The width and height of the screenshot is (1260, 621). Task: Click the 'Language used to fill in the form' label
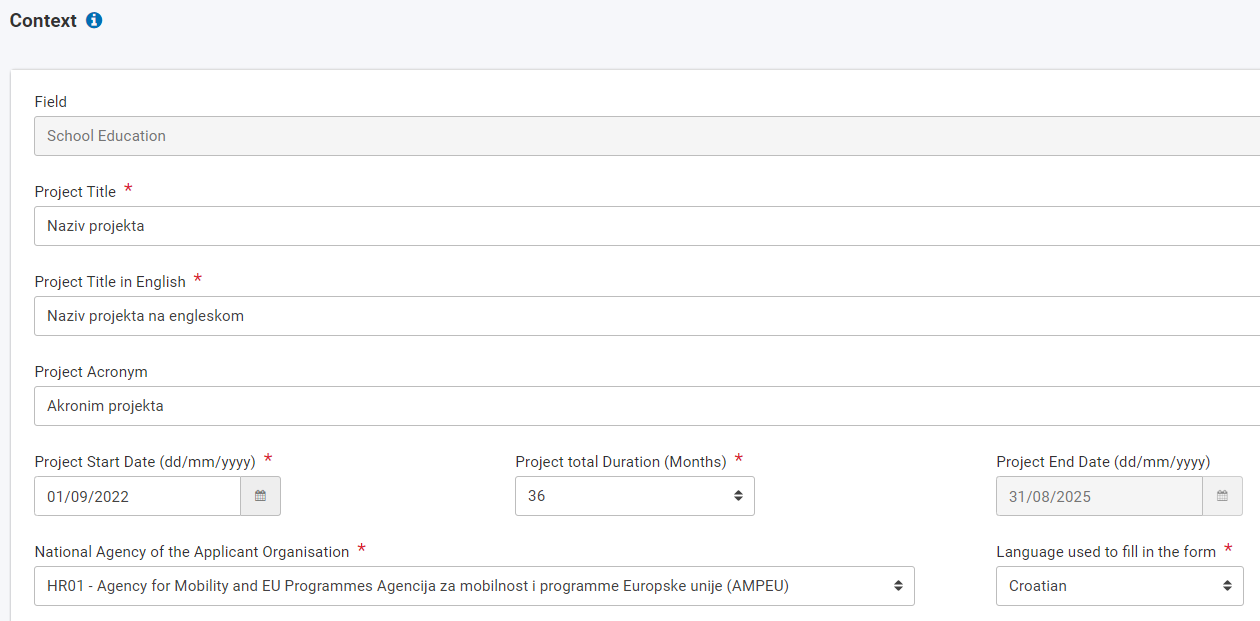[x=1105, y=552]
